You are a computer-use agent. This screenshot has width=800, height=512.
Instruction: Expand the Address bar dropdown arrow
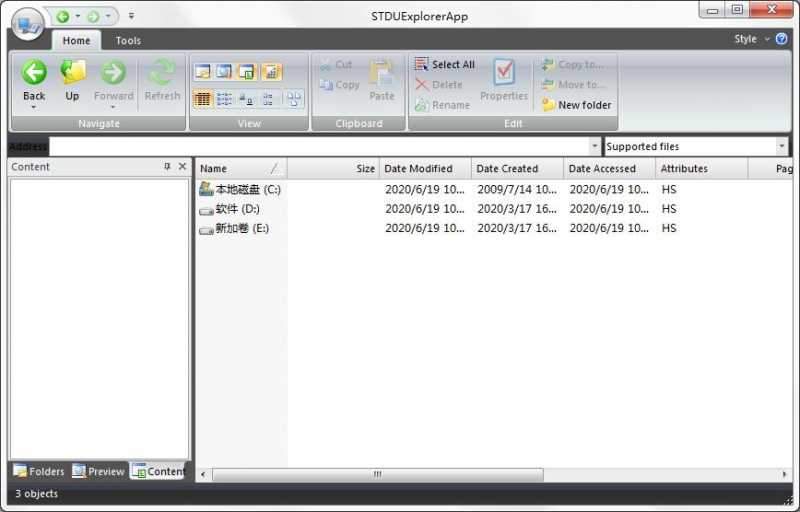594,146
